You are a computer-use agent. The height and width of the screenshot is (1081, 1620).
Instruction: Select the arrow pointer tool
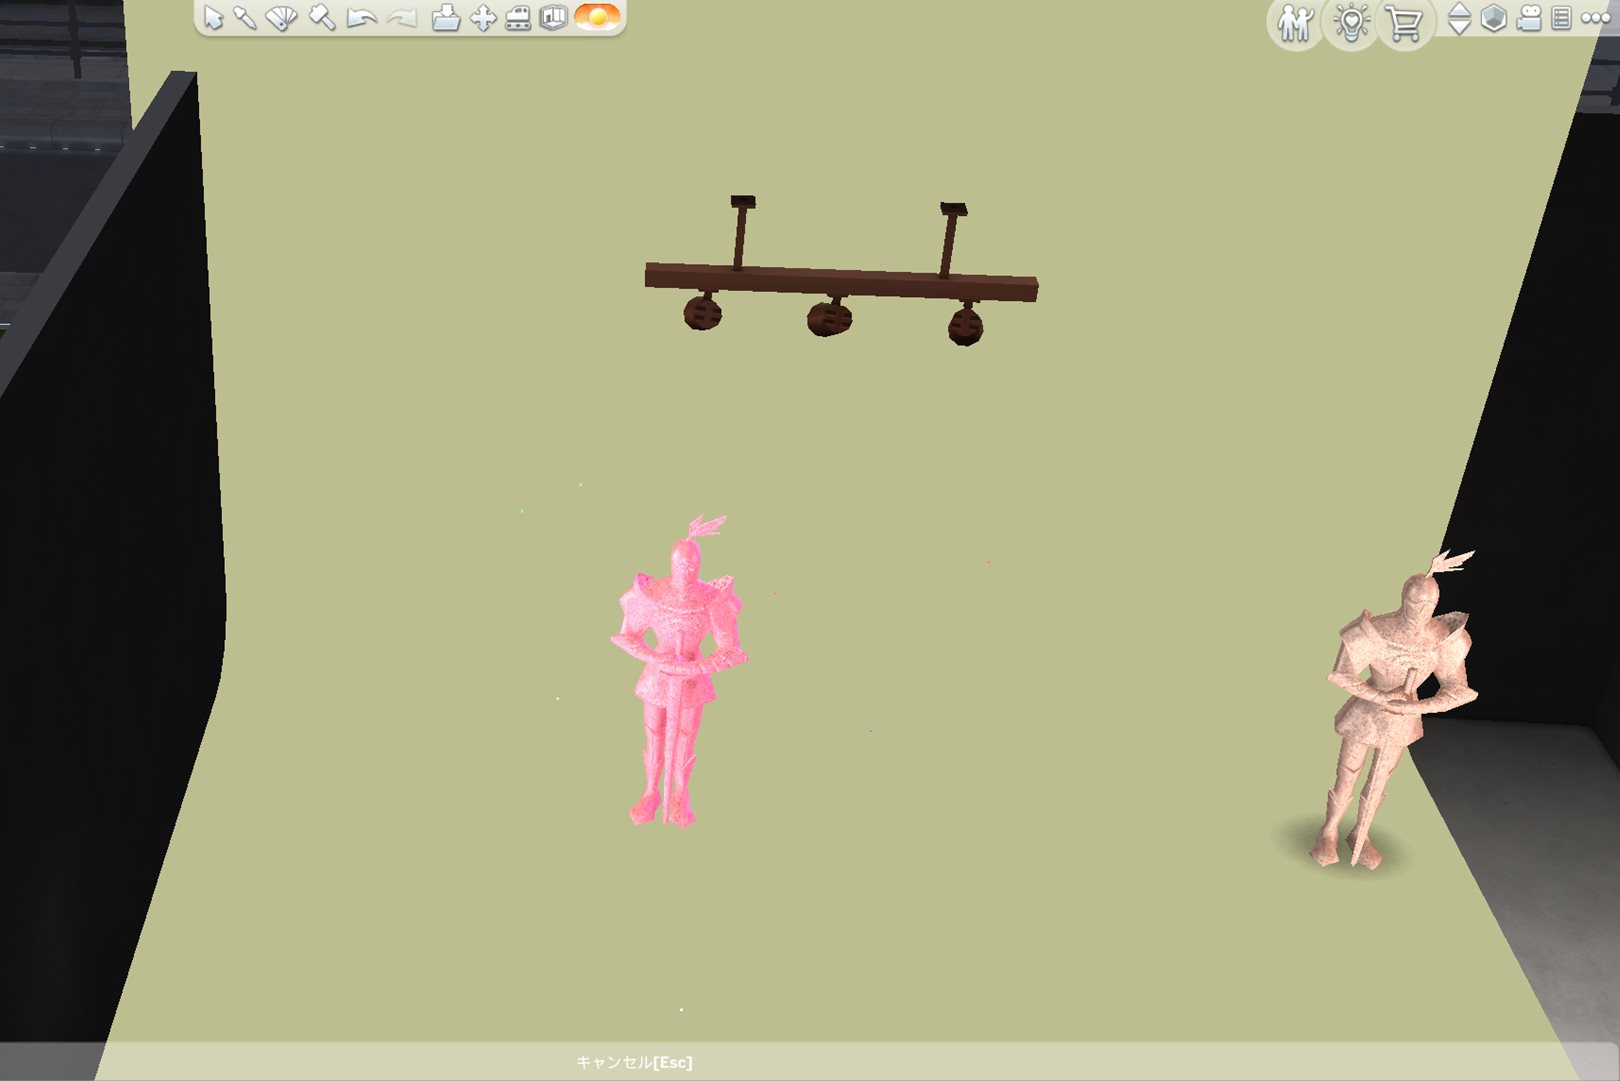(x=213, y=17)
